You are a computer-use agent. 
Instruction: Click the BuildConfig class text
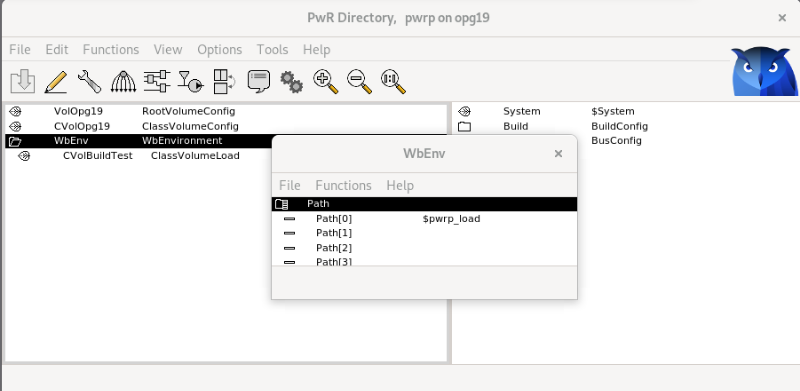pyautogui.click(x=619, y=126)
